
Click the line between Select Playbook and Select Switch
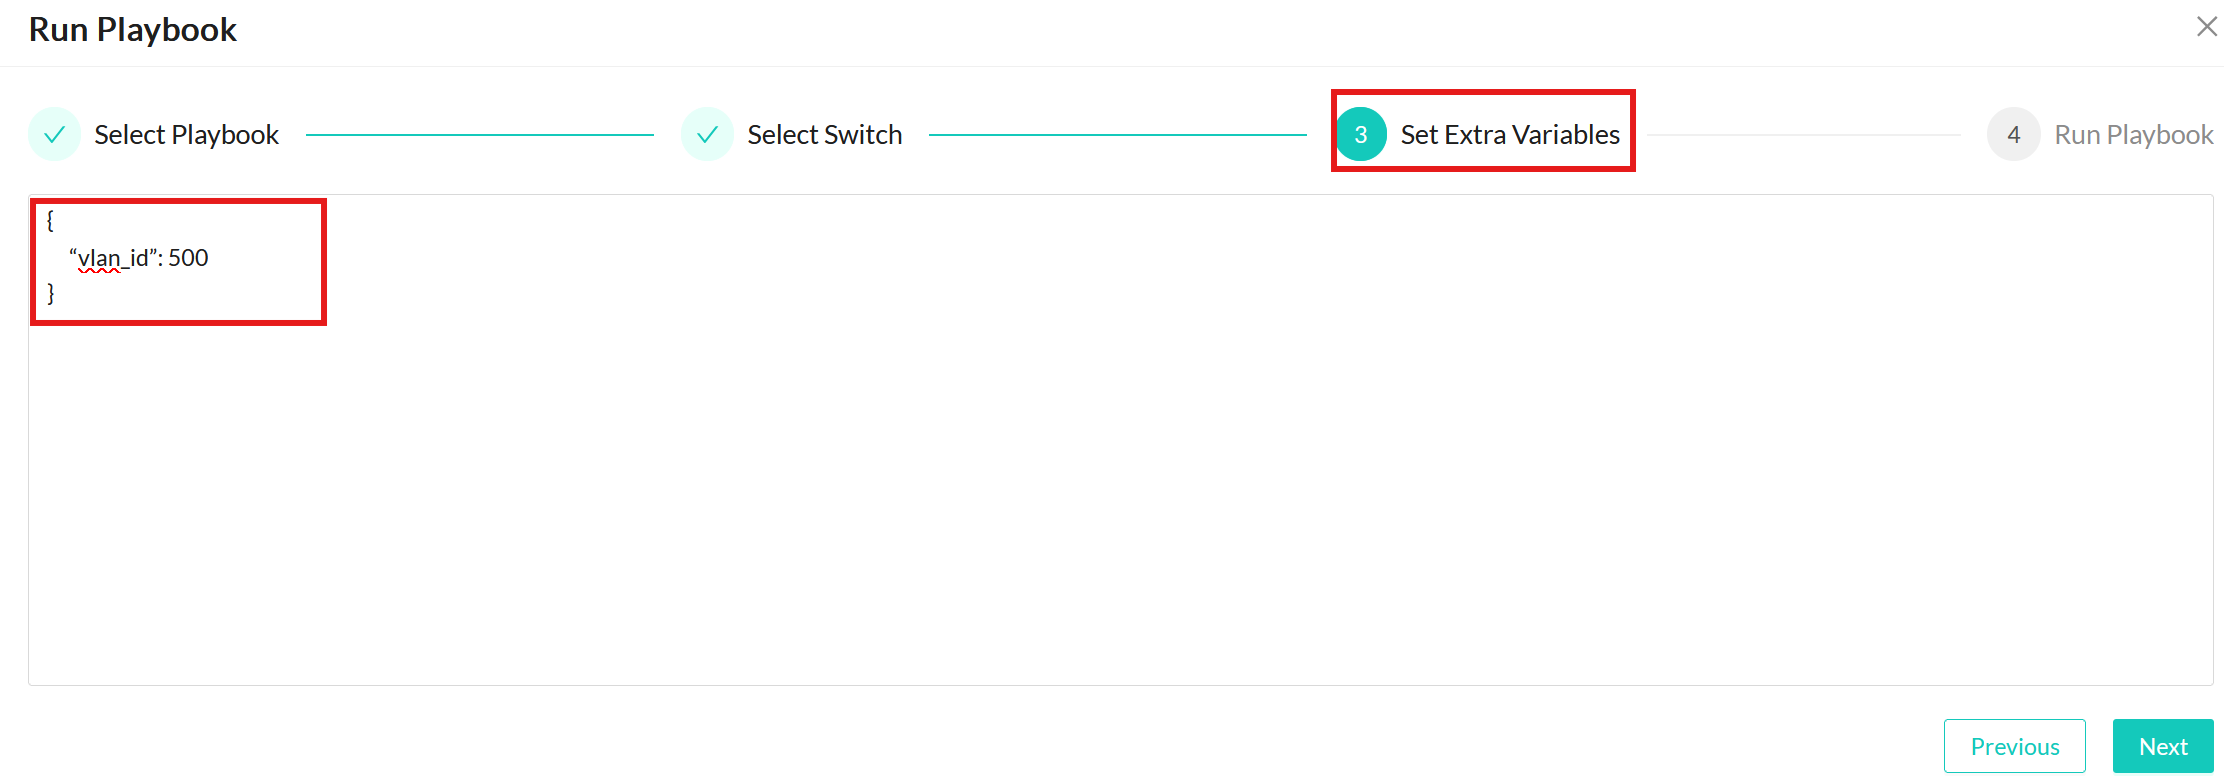(x=480, y=134)
